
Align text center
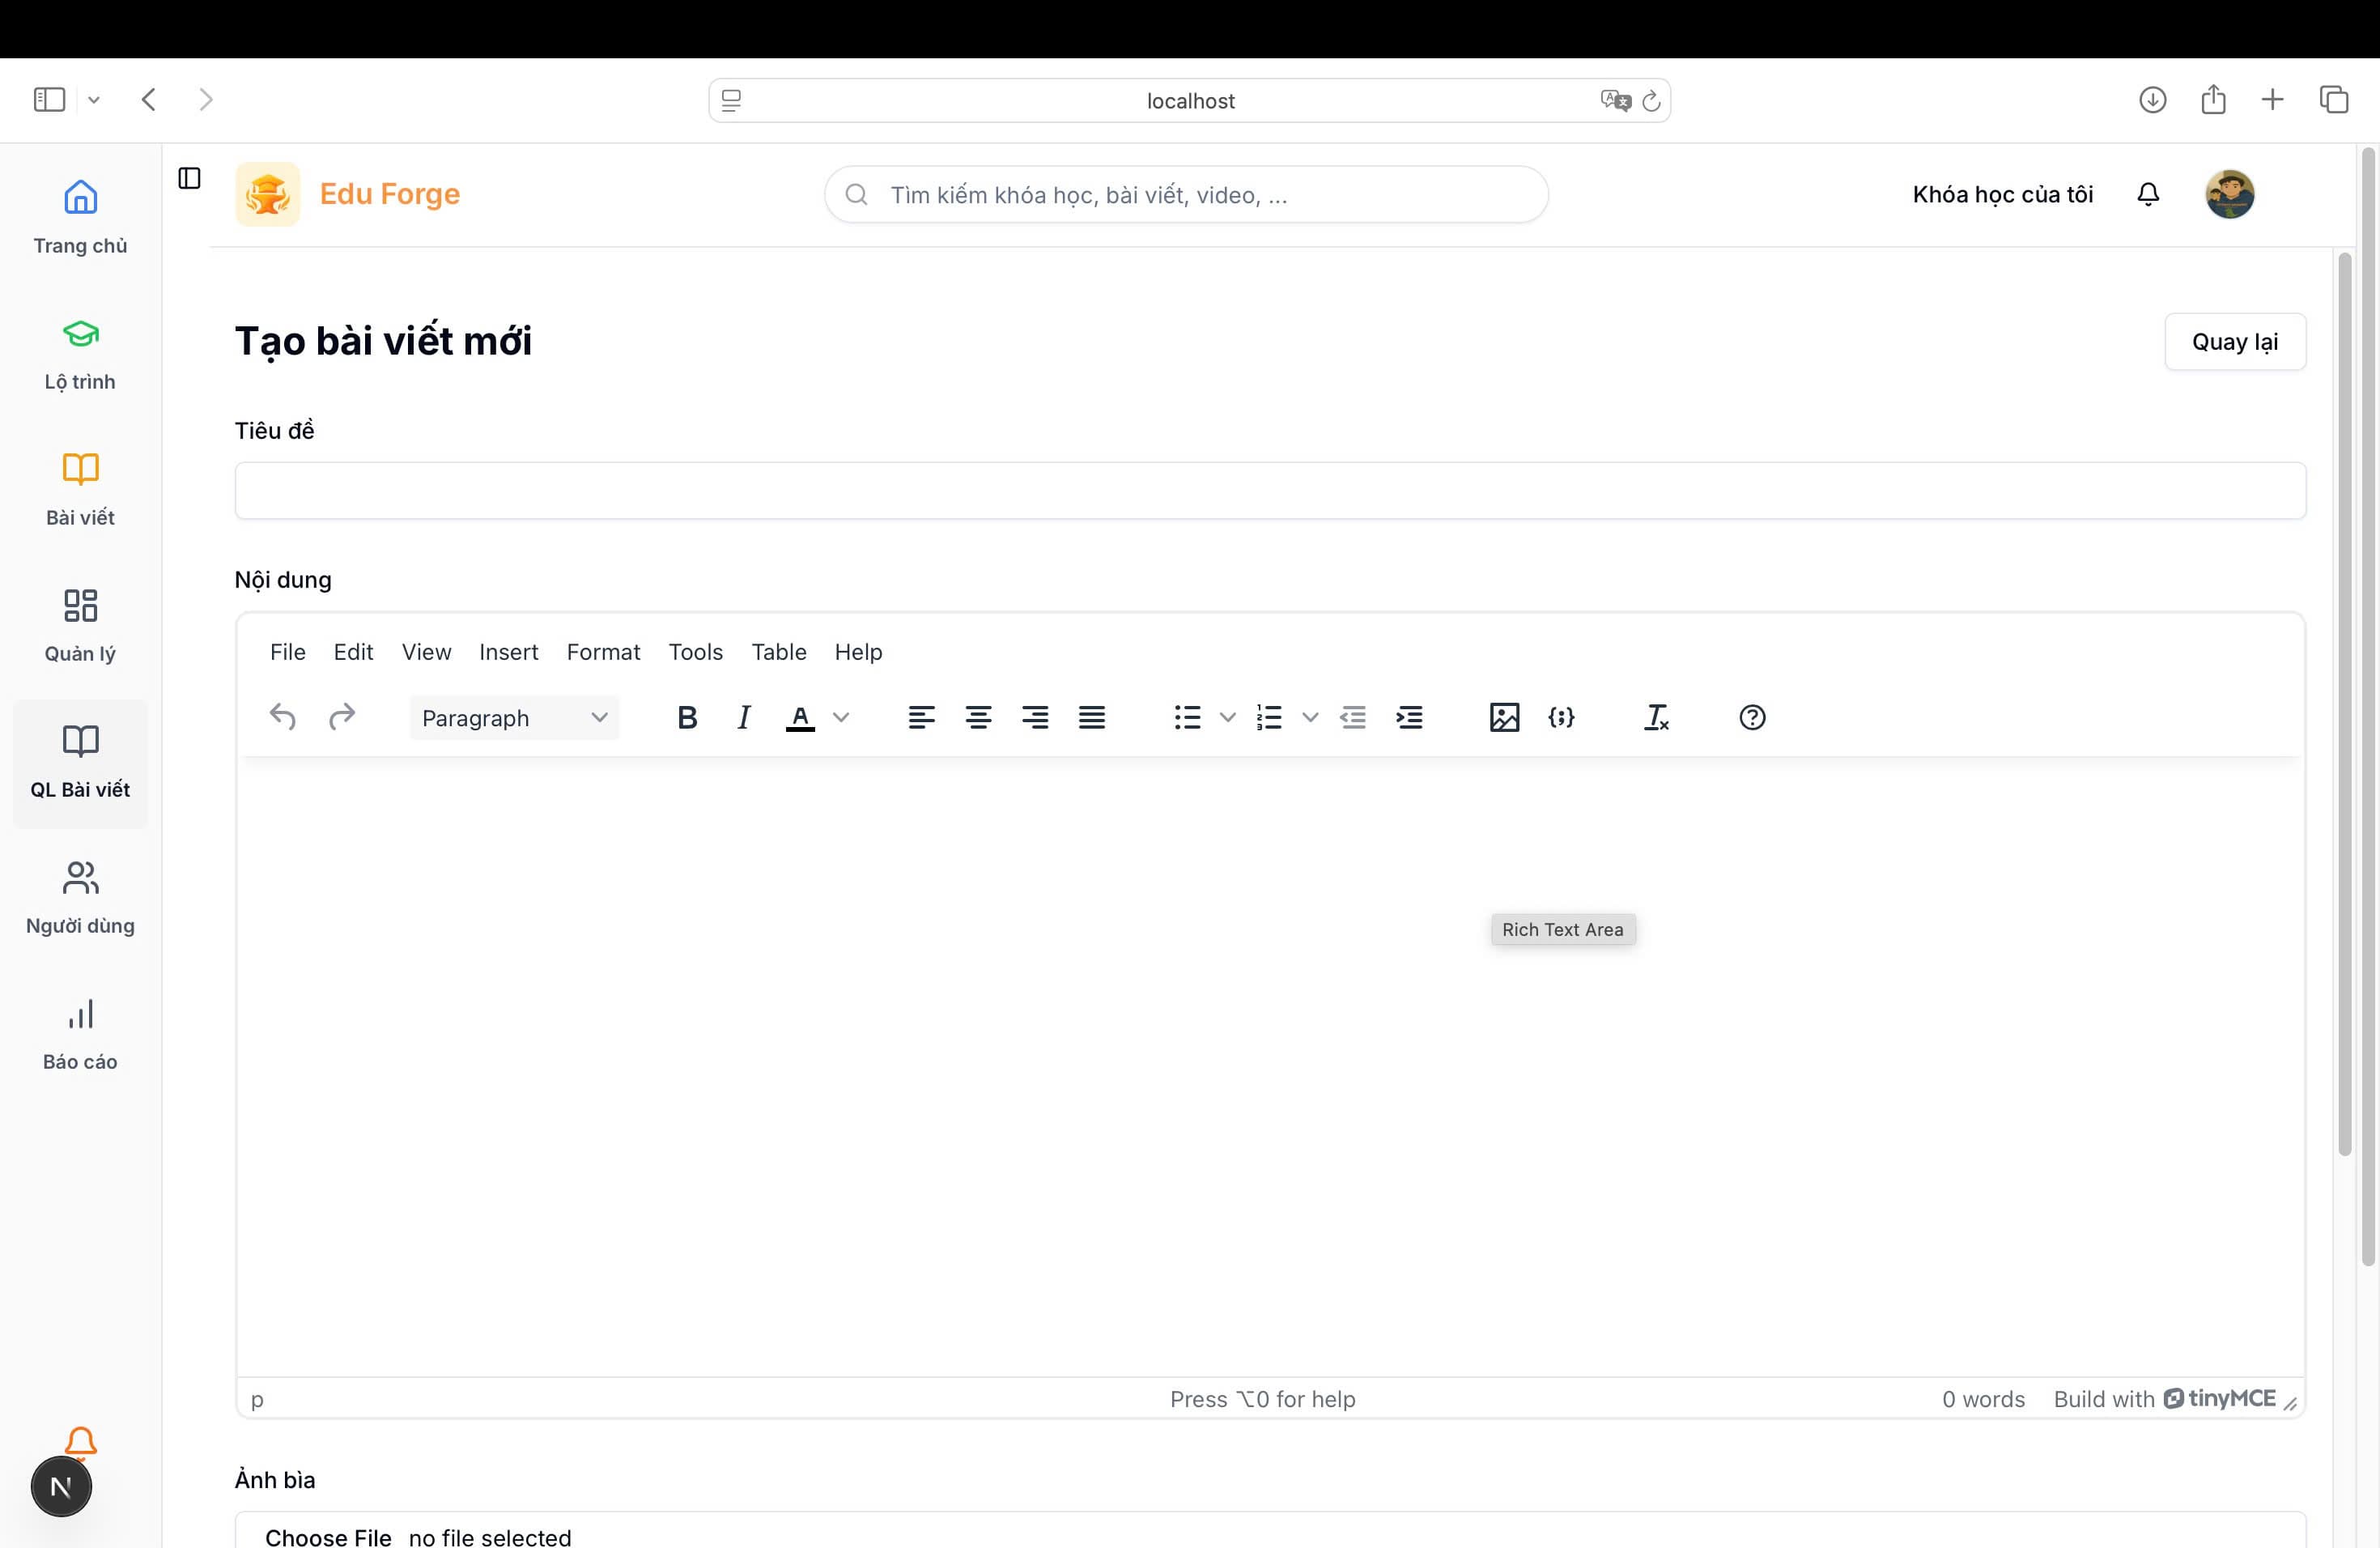coord(978,717)
